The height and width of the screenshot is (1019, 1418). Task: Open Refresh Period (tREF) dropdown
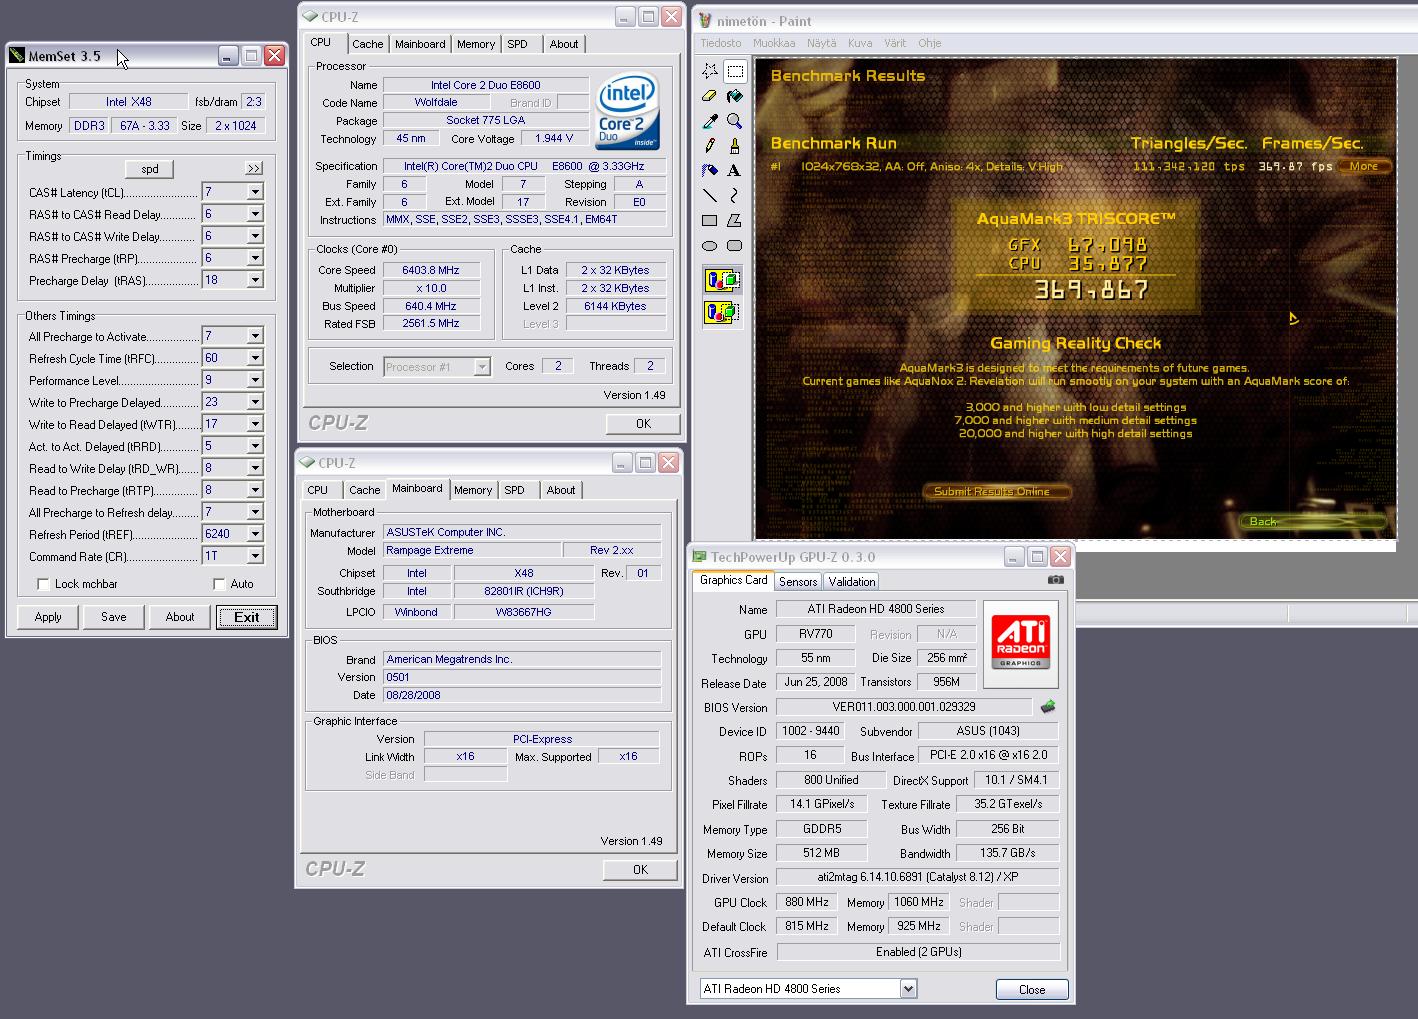(255, 534)
